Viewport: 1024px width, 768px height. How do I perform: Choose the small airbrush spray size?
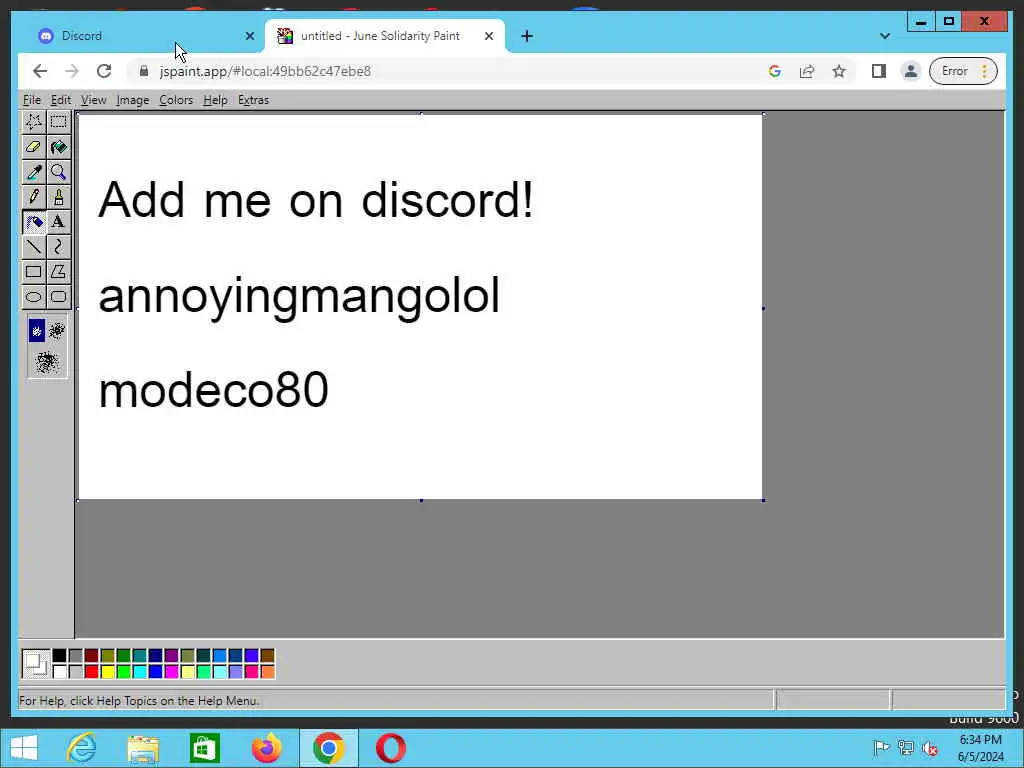(37, 331)
